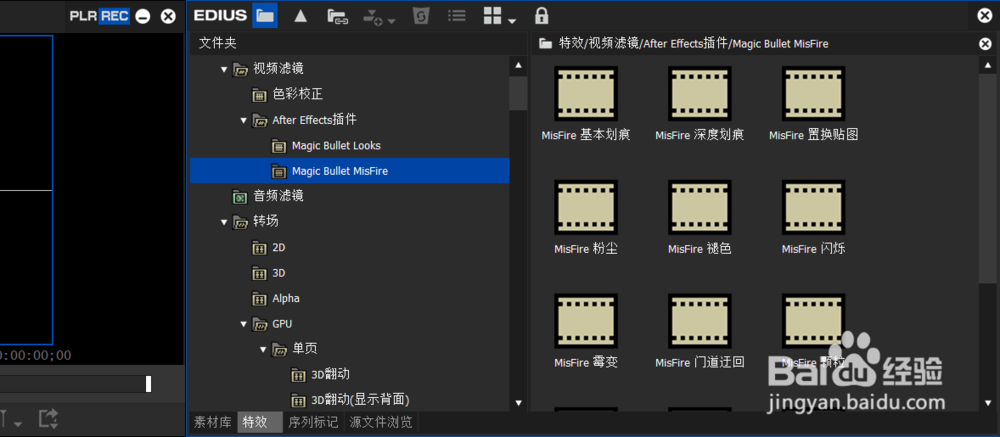
Task: Collapse the 单页 tree node
Action: [262, 350]
